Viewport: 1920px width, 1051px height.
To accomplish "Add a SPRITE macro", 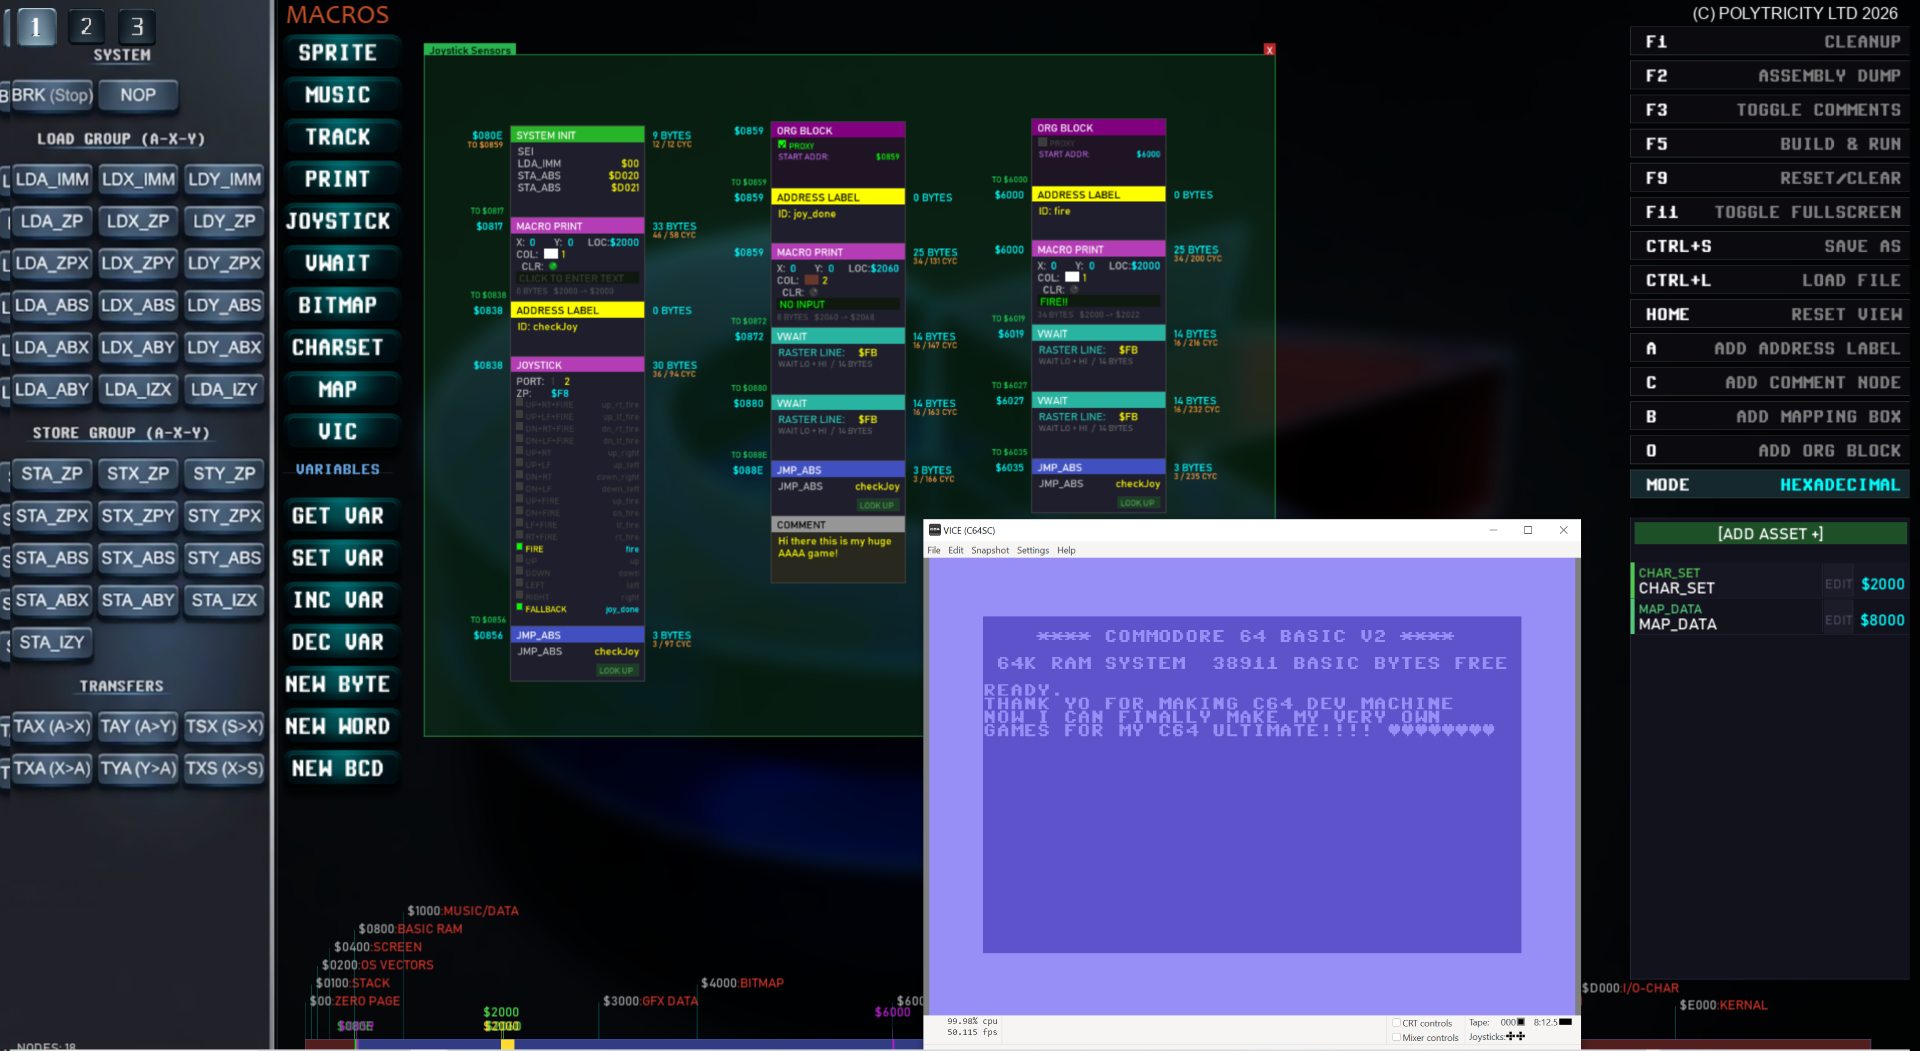I will (x=338, y=53).
